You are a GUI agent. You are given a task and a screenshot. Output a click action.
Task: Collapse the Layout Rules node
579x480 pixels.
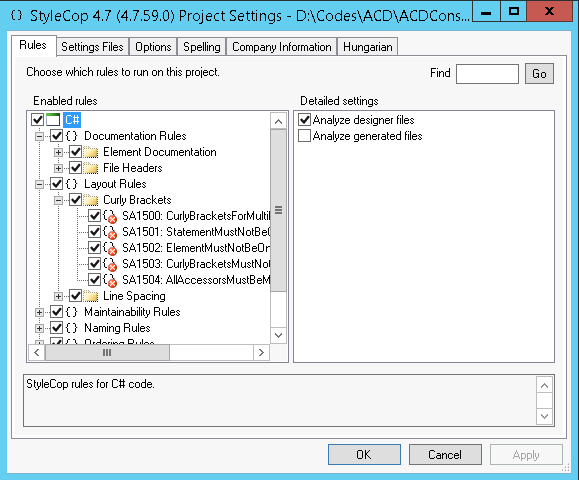pos(39,184)
